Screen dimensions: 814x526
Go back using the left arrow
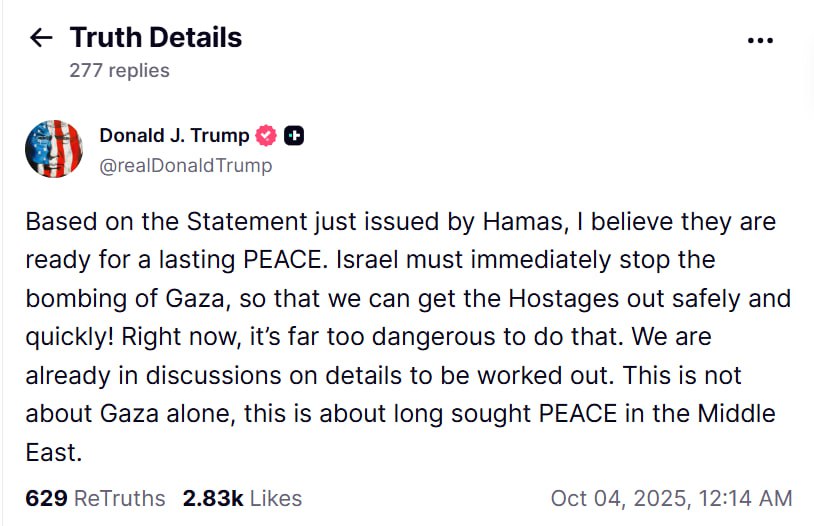click(x=40, y=38)
